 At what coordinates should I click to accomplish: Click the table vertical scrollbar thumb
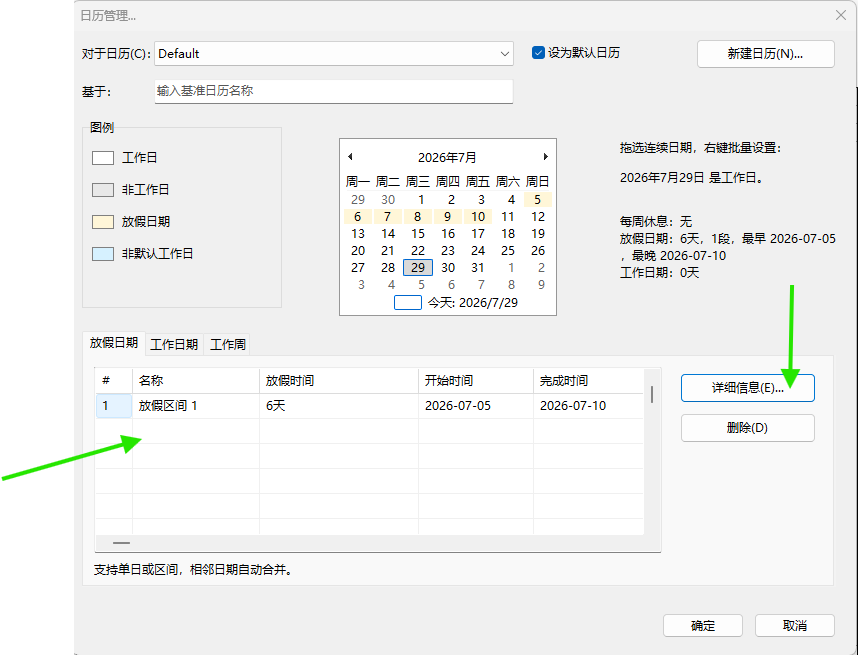[x=652, y=394]
